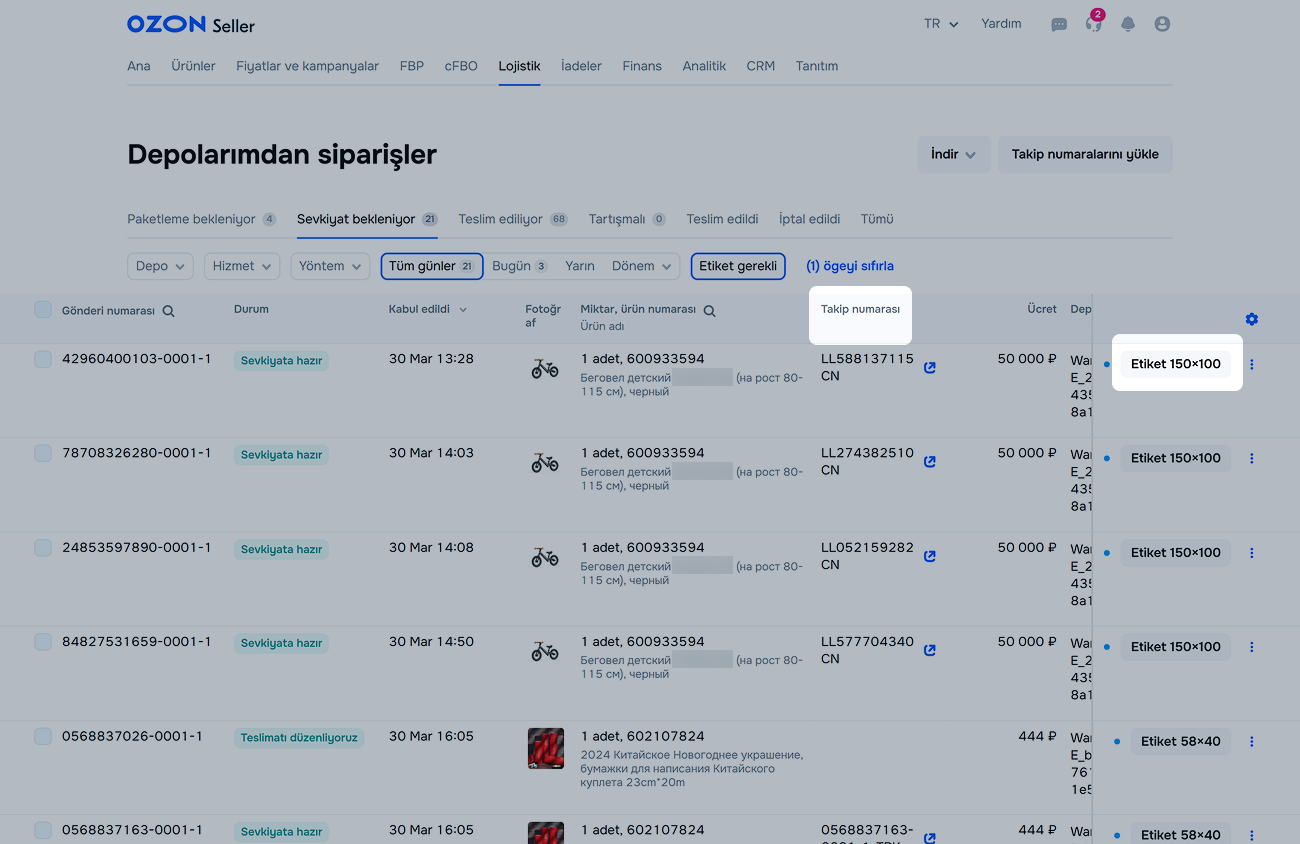This screenshot has width=1300, height=844.
Task: Go to the Finans menu
Action: [642, 66]
